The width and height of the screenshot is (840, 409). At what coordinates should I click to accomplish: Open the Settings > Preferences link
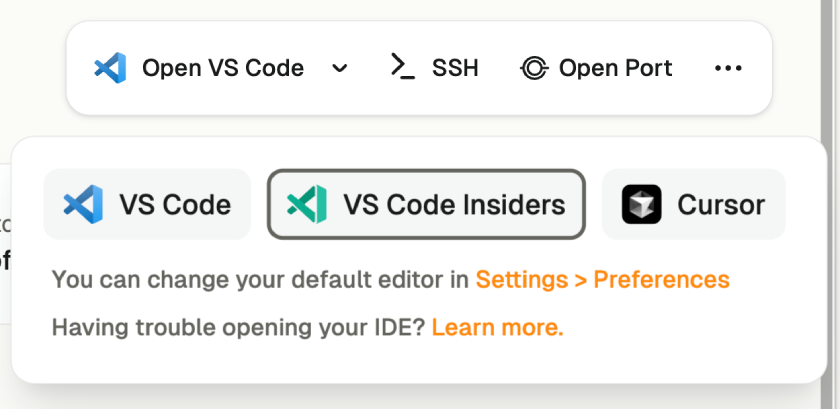[603, 279]
